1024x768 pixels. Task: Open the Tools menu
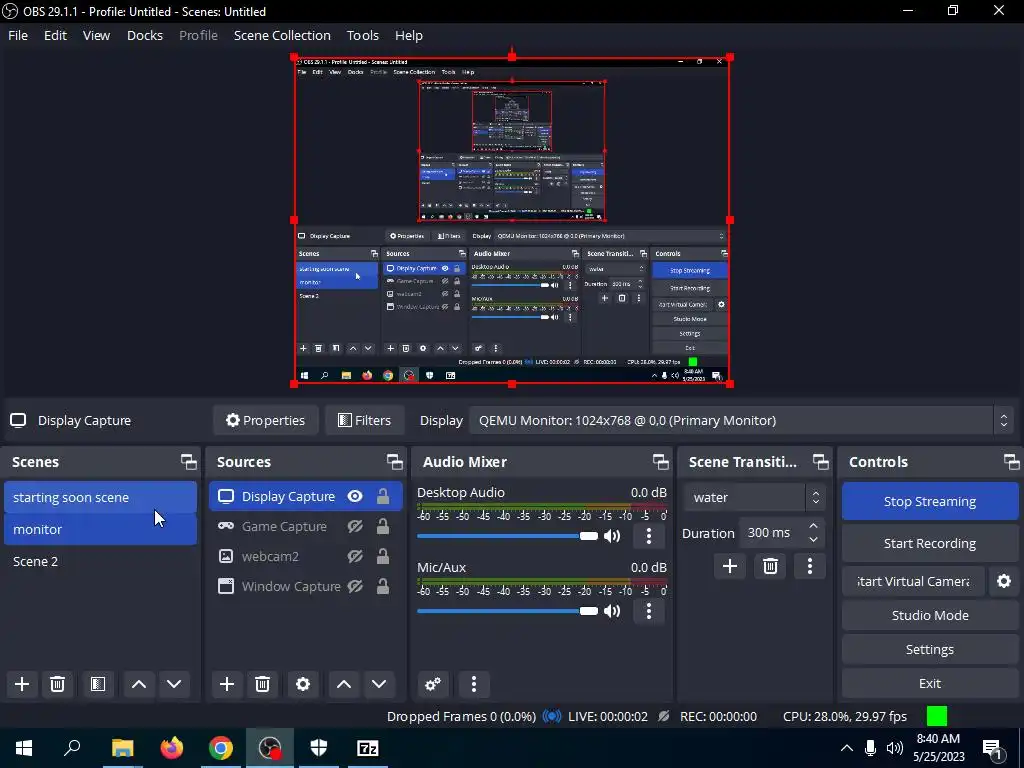pos(362,35)
